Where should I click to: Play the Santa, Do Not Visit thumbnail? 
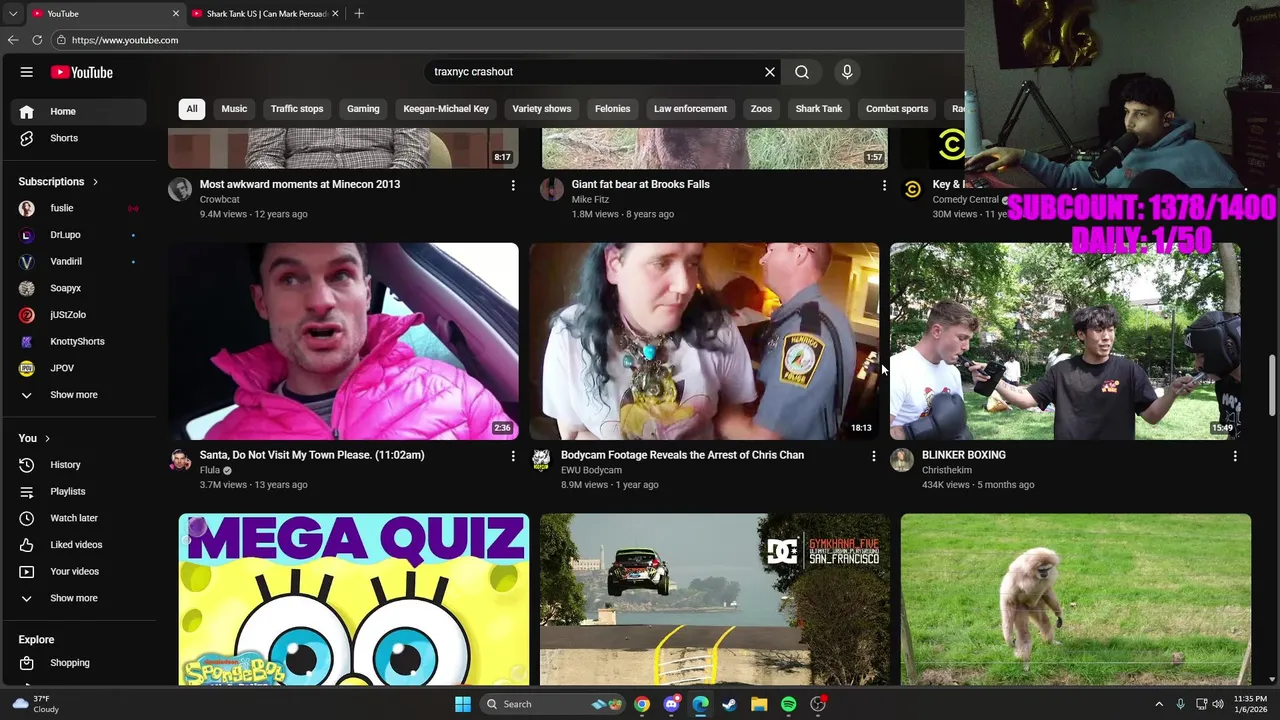pyautogui.click(x=343, y=341)
